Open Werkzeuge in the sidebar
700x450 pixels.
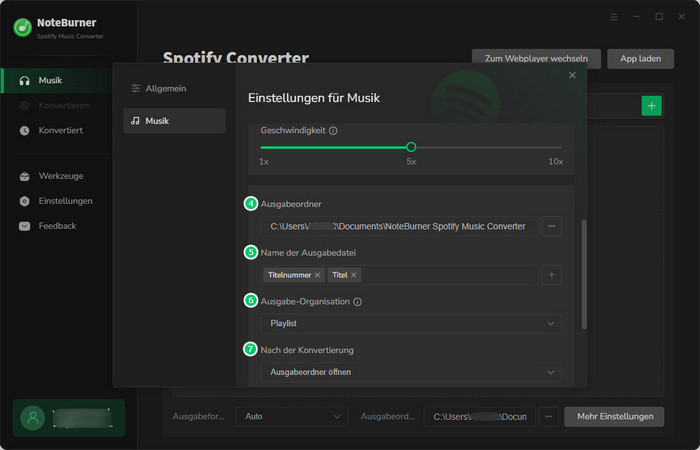[57, 176]
